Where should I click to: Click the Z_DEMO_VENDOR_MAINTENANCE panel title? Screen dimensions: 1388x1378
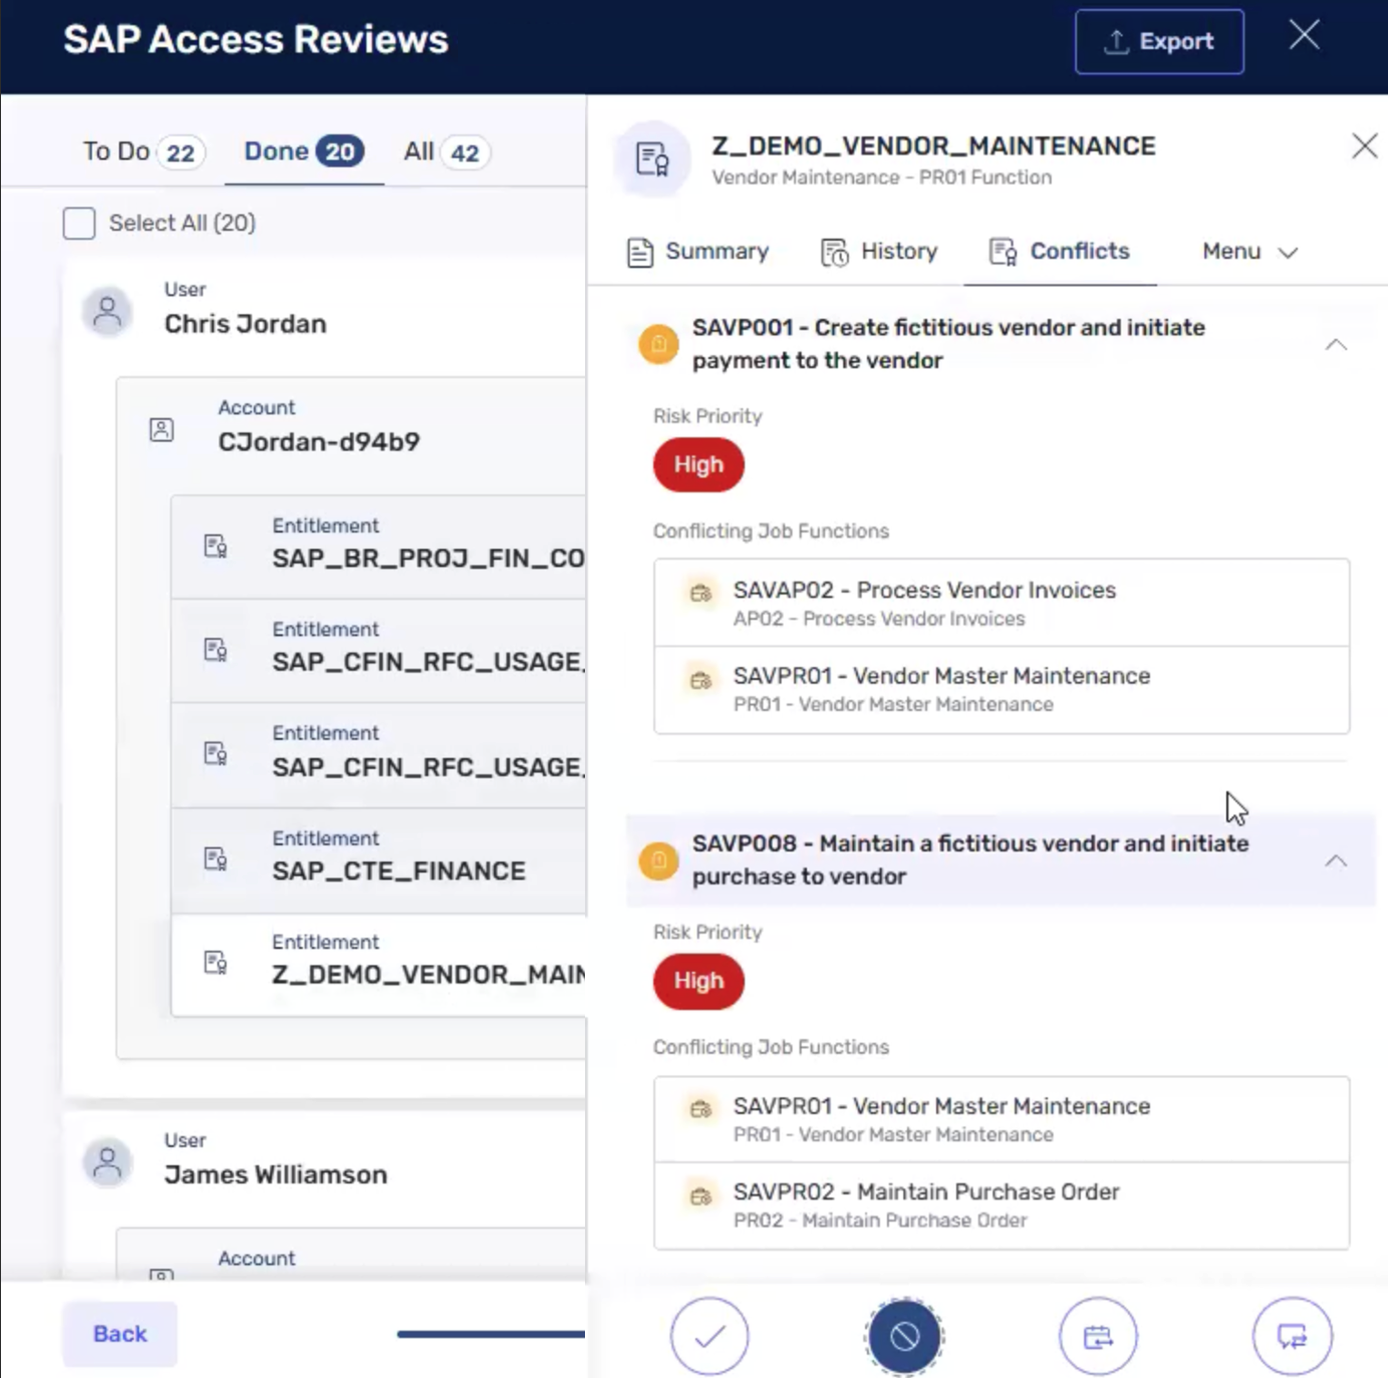pyautogui.click(x=934, y=146)
